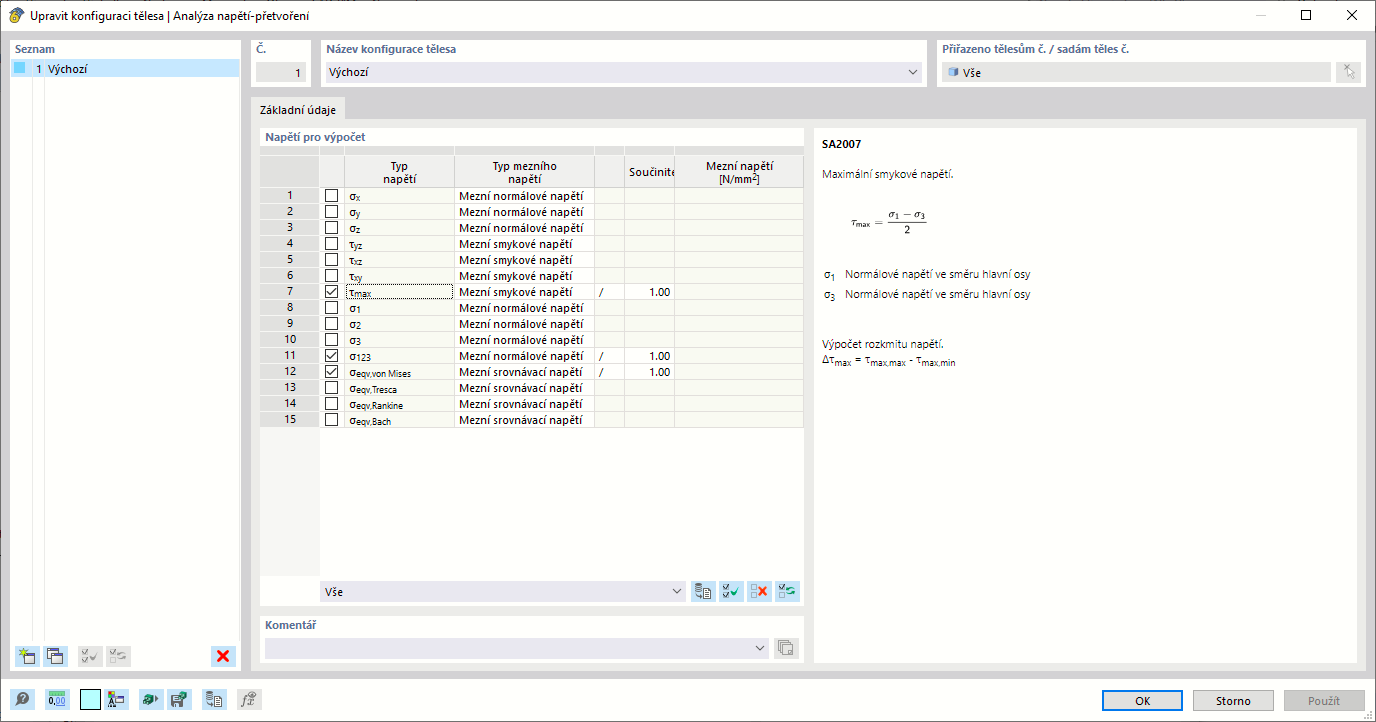Select the Výchozí item in Seznam list
The height and width of the screenshot is (722, 1376).
tap(125, 68)
